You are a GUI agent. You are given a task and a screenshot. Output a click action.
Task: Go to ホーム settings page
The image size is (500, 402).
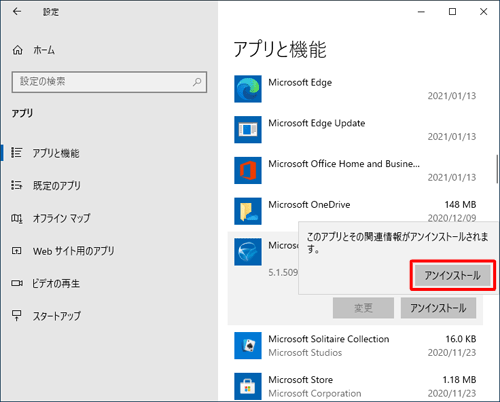[x=44, y=50]
